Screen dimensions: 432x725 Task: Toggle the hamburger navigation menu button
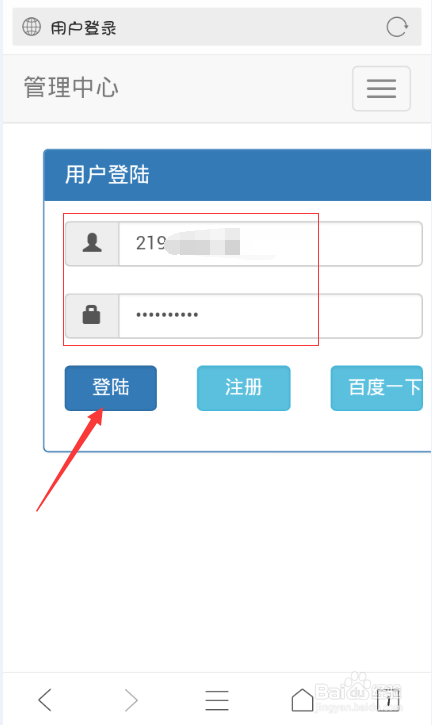pos(381,88)
